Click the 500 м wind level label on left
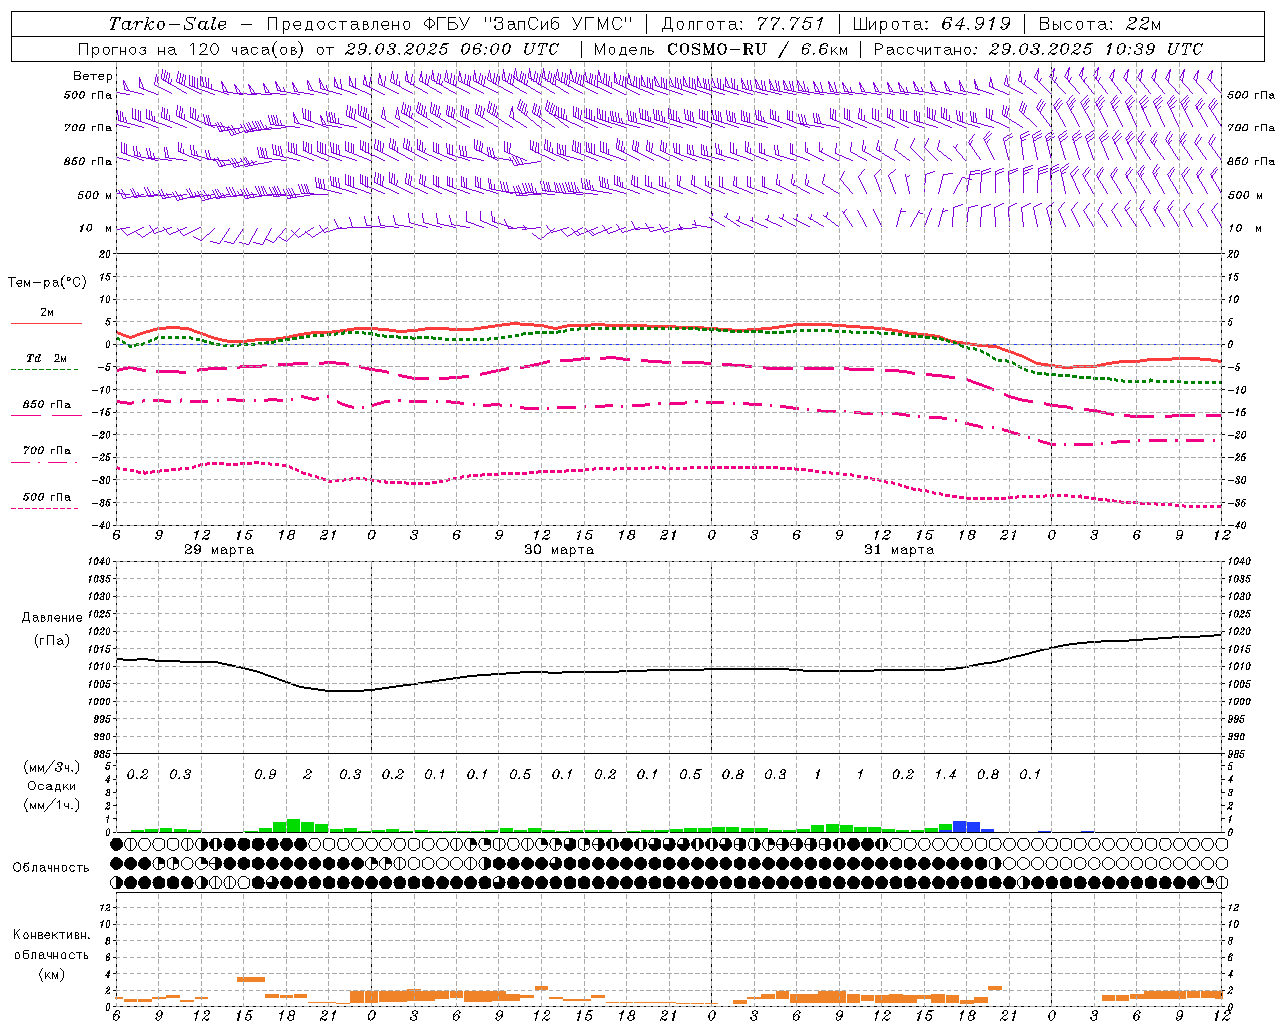The height and width of the screenshot is (1024, 1280). [96, 195]
